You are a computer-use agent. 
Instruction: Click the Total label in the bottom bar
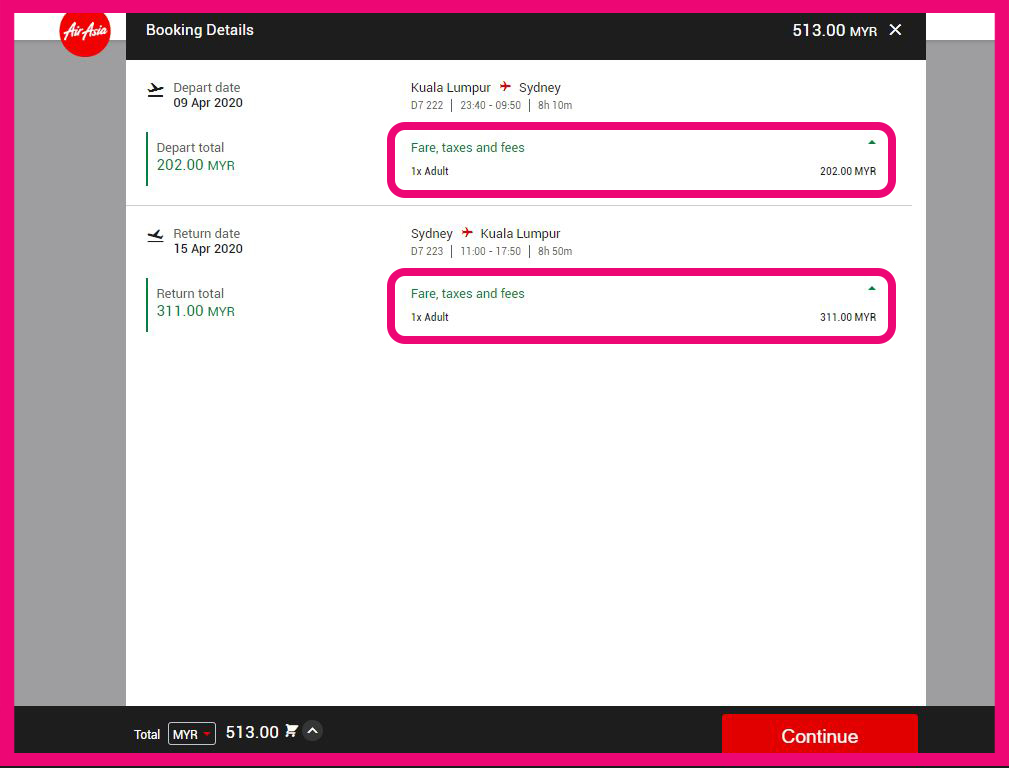pyautogui.click(x=147, y=735)
